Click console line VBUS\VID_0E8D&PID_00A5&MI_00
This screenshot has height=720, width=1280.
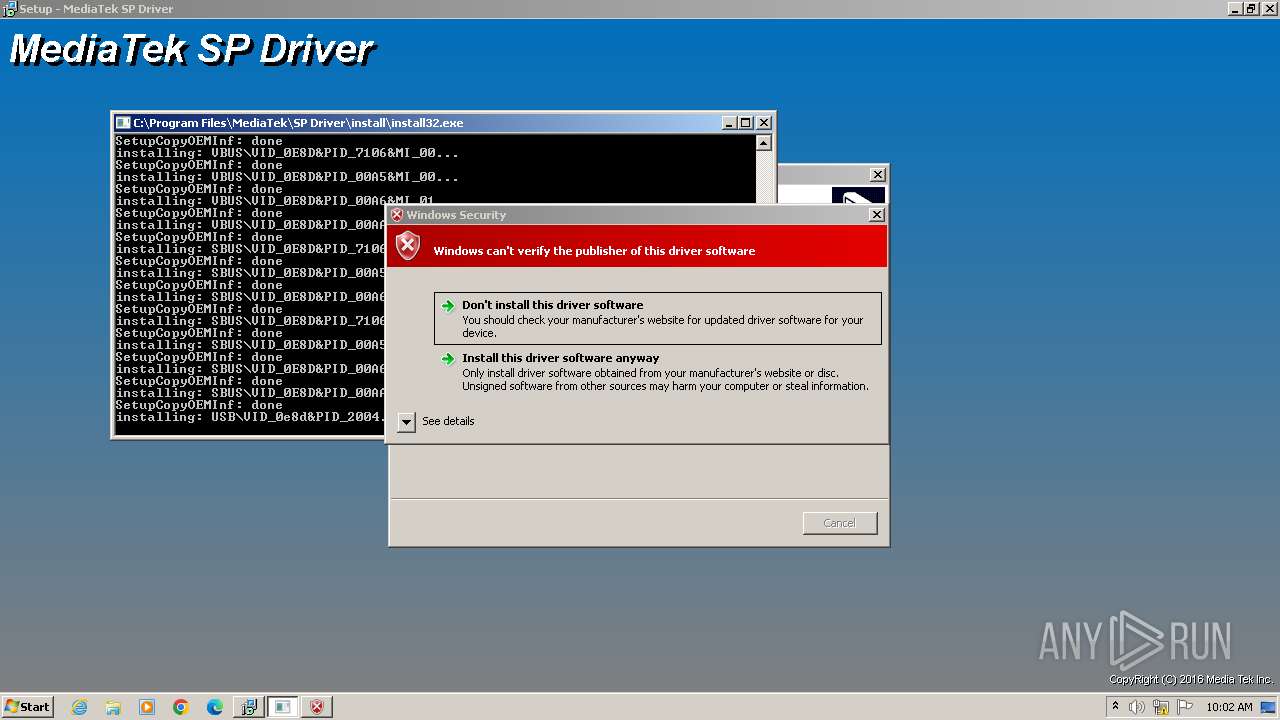(x=287, y=177)
